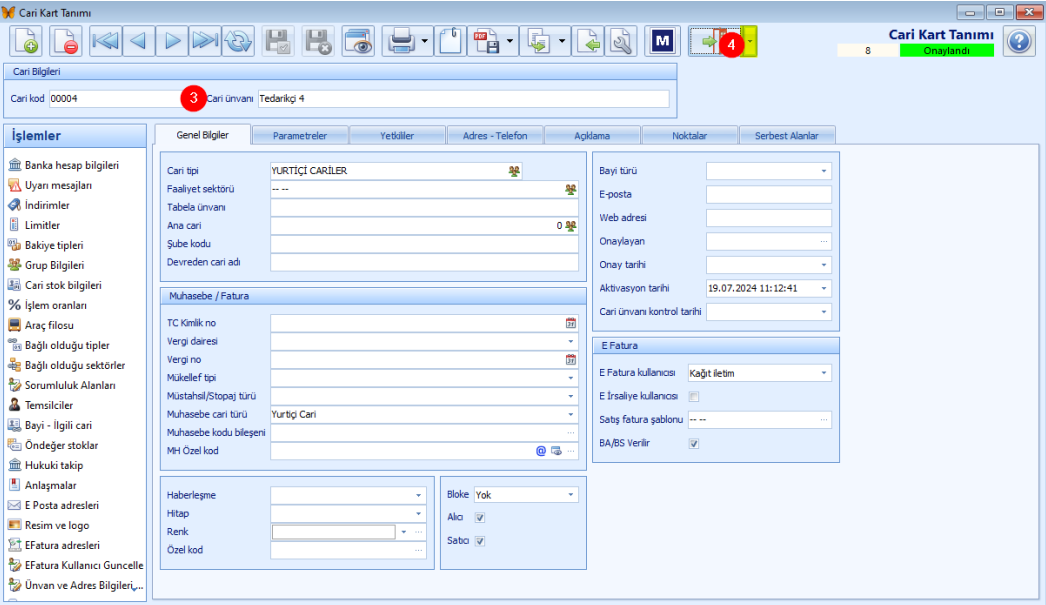This screenshot has width=1046, height=605.
Task: Open the Temsilciler entry
Action: (49, 406)
